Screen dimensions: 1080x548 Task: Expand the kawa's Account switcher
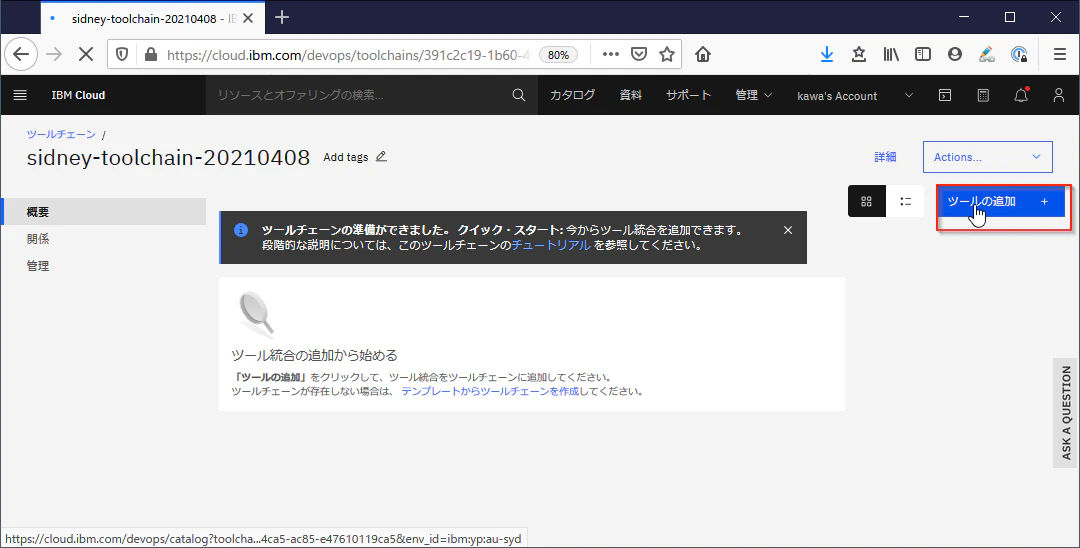click(855, 96)
